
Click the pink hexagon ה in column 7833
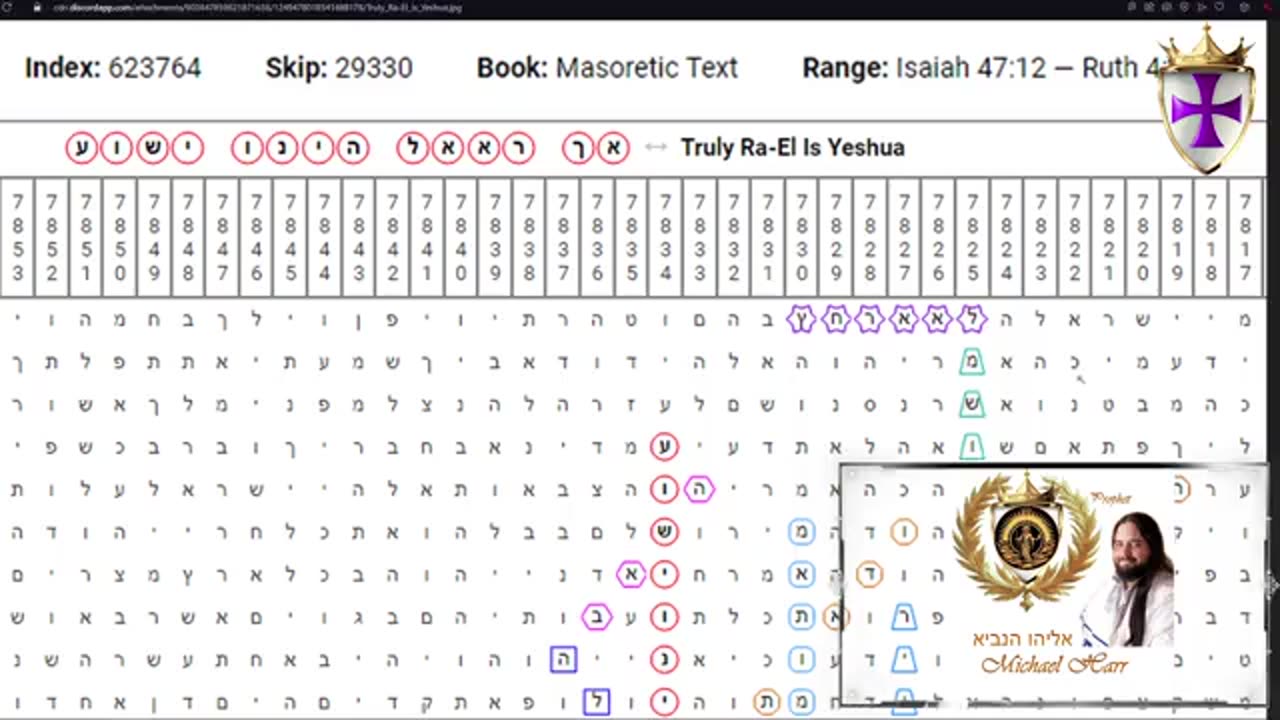(699, 489)
